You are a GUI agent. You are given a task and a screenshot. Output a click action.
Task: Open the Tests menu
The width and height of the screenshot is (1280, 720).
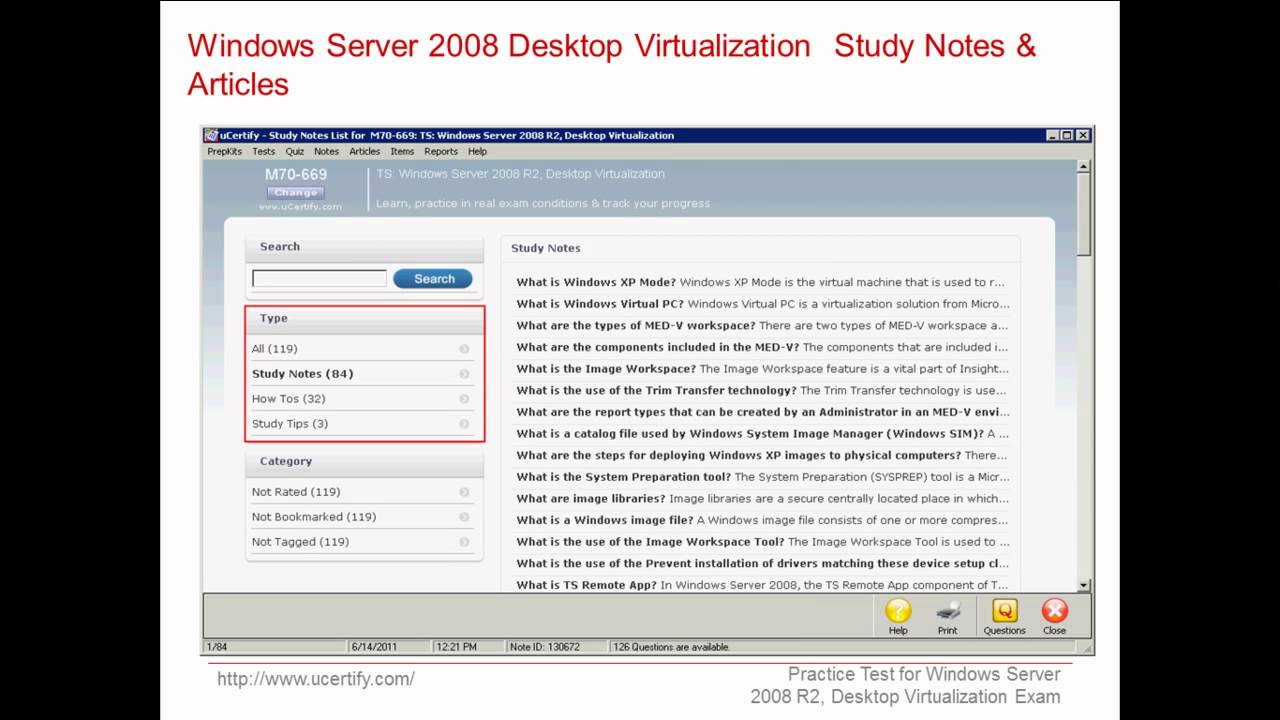pyautogui.click(x=263, y=152)
